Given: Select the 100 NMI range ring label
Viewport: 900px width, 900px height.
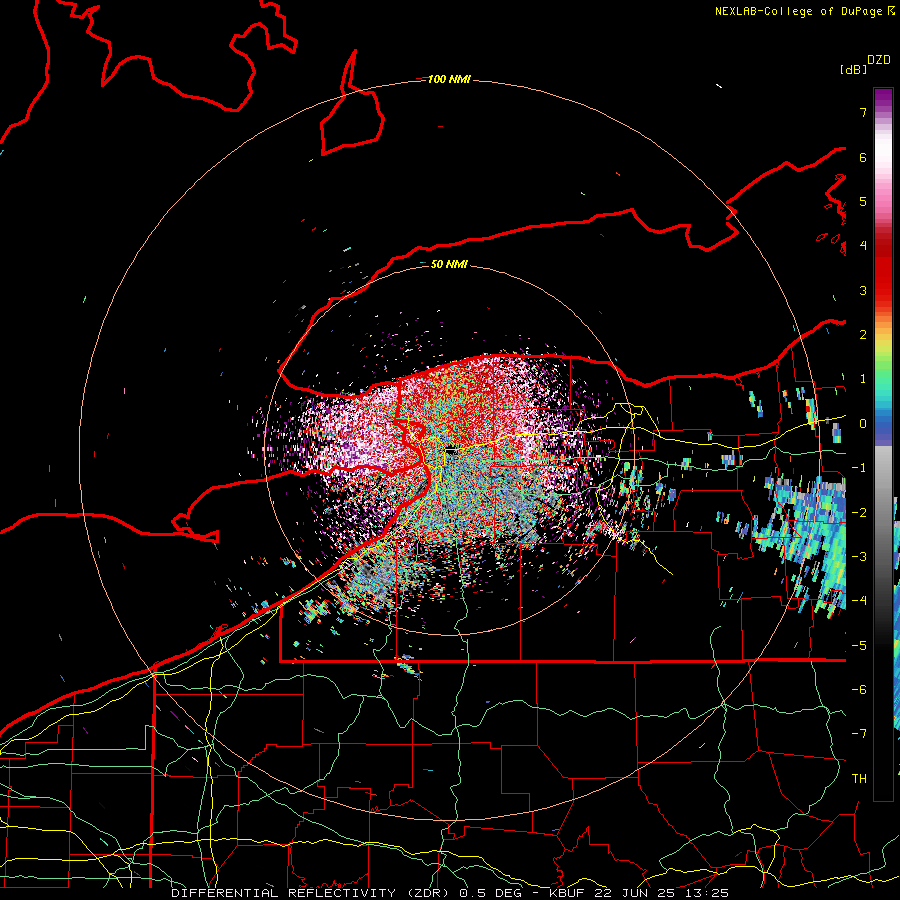Looking at the screenshot, I should click(449, 79).
